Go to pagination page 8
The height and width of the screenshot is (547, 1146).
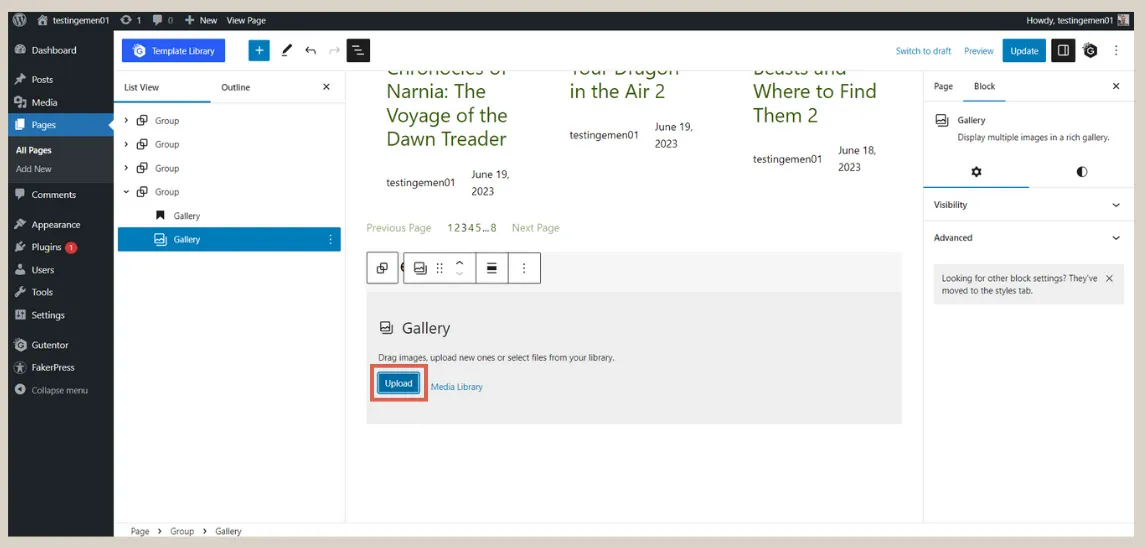click(x=493, y=228)
